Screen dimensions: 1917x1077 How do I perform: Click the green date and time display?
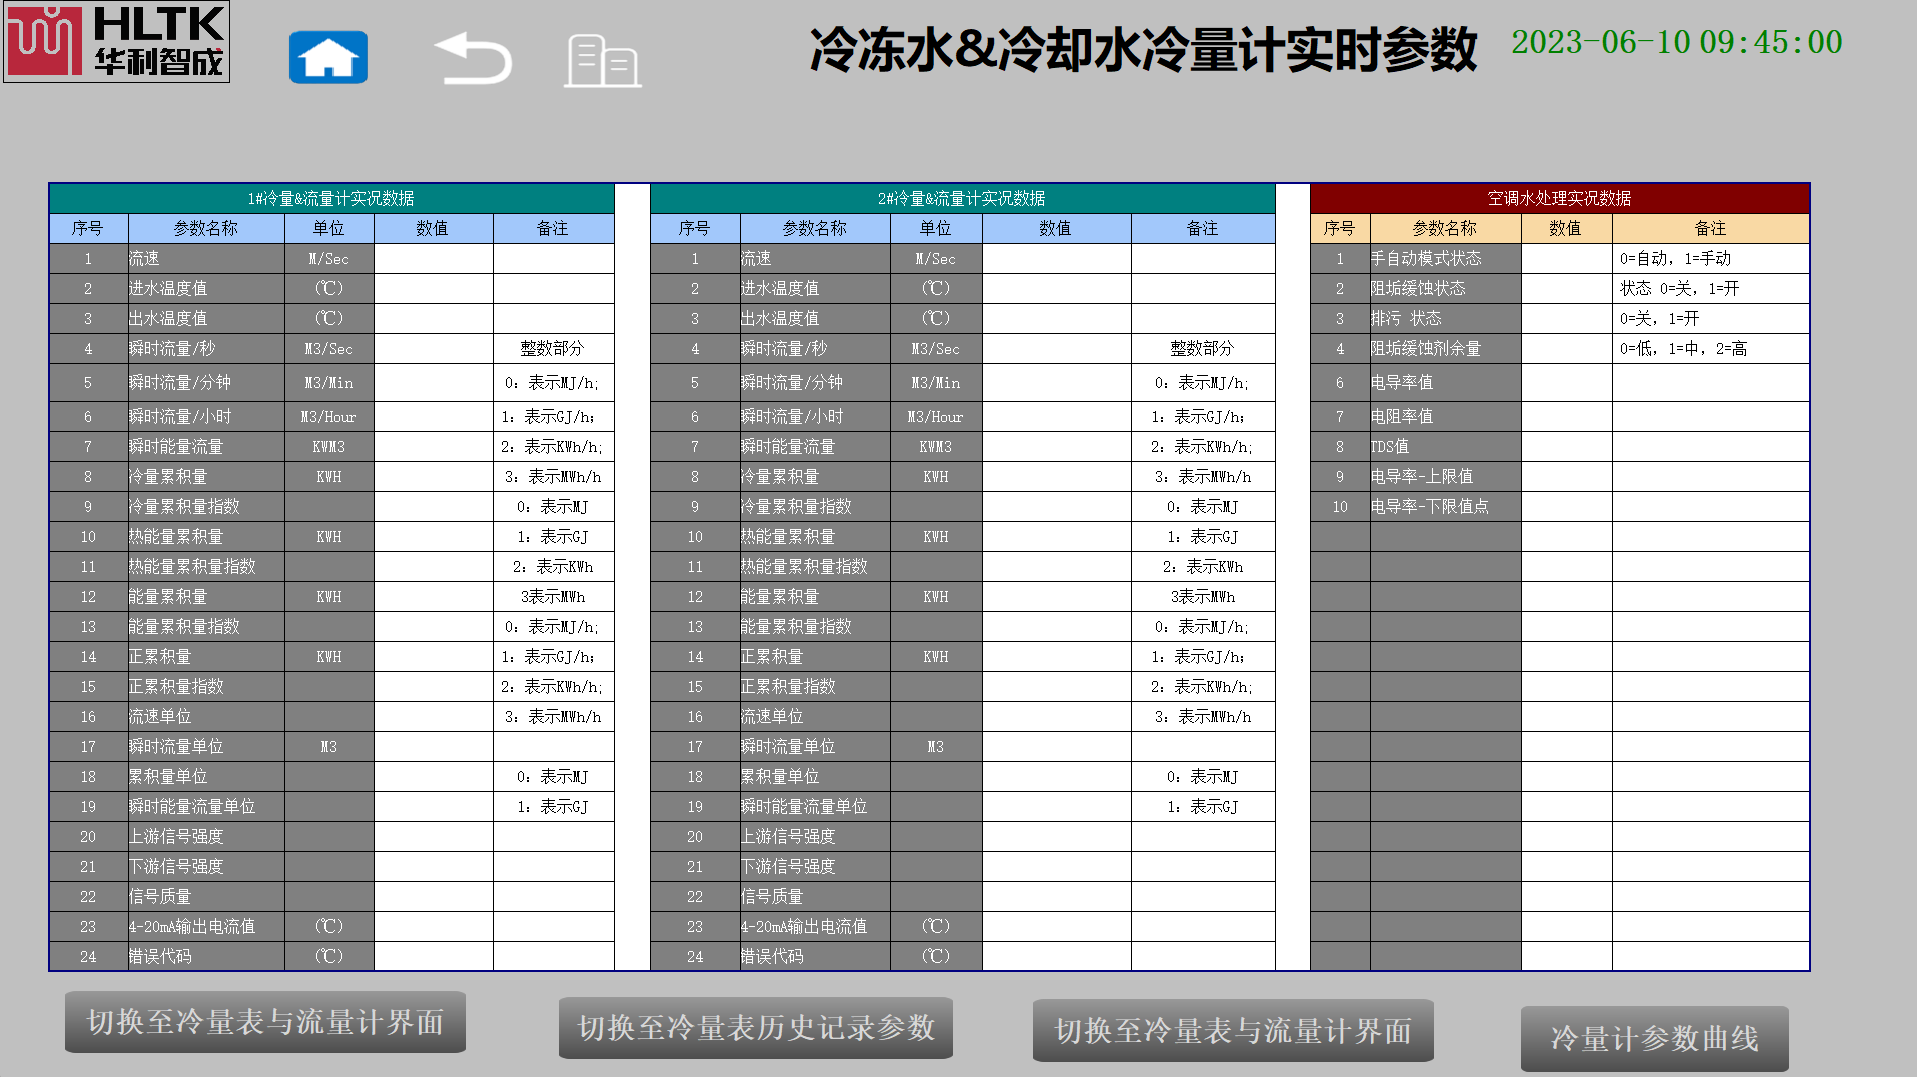click(x=1676, y=42)
